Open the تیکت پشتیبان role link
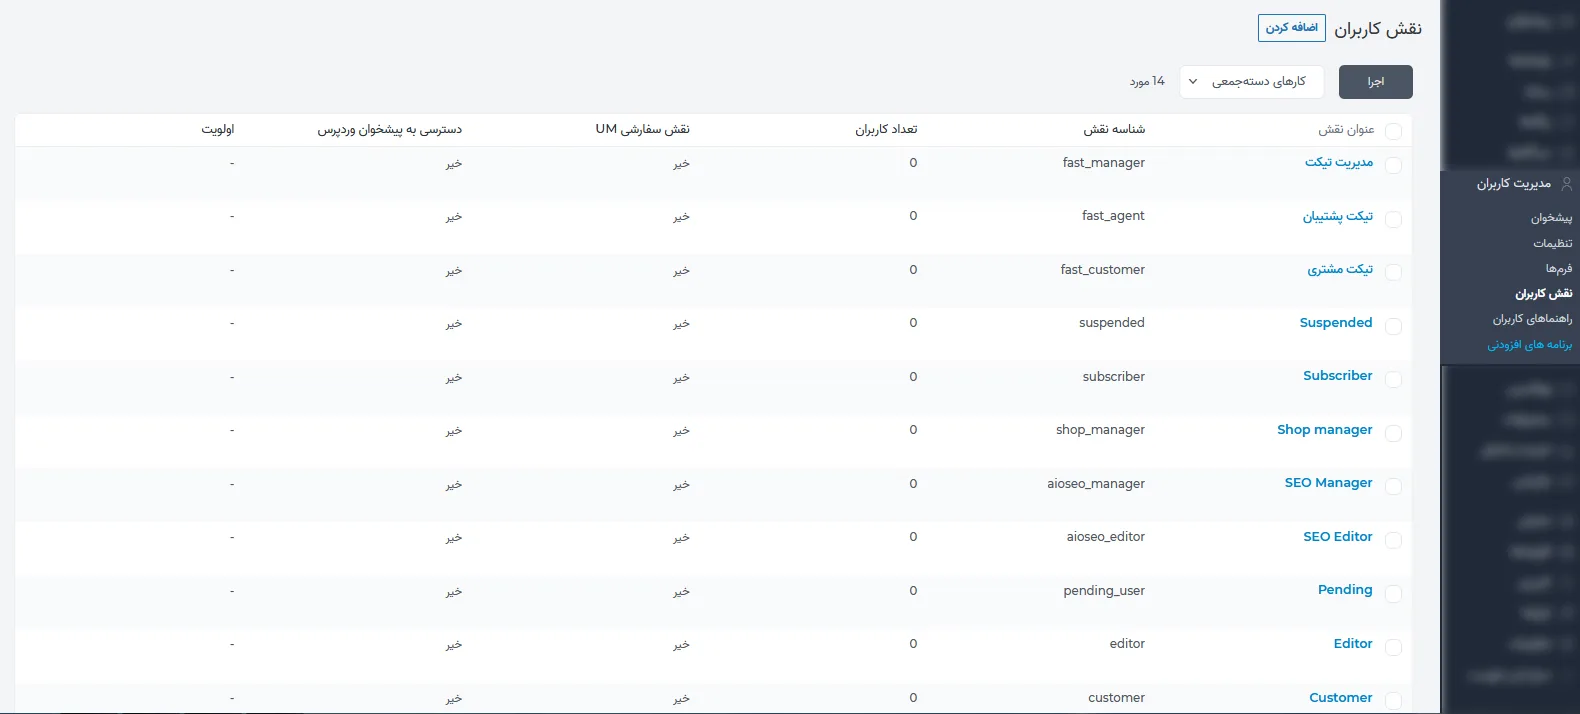Image resolution: width=1580 pixels, height=714 pixels. 1338,216
